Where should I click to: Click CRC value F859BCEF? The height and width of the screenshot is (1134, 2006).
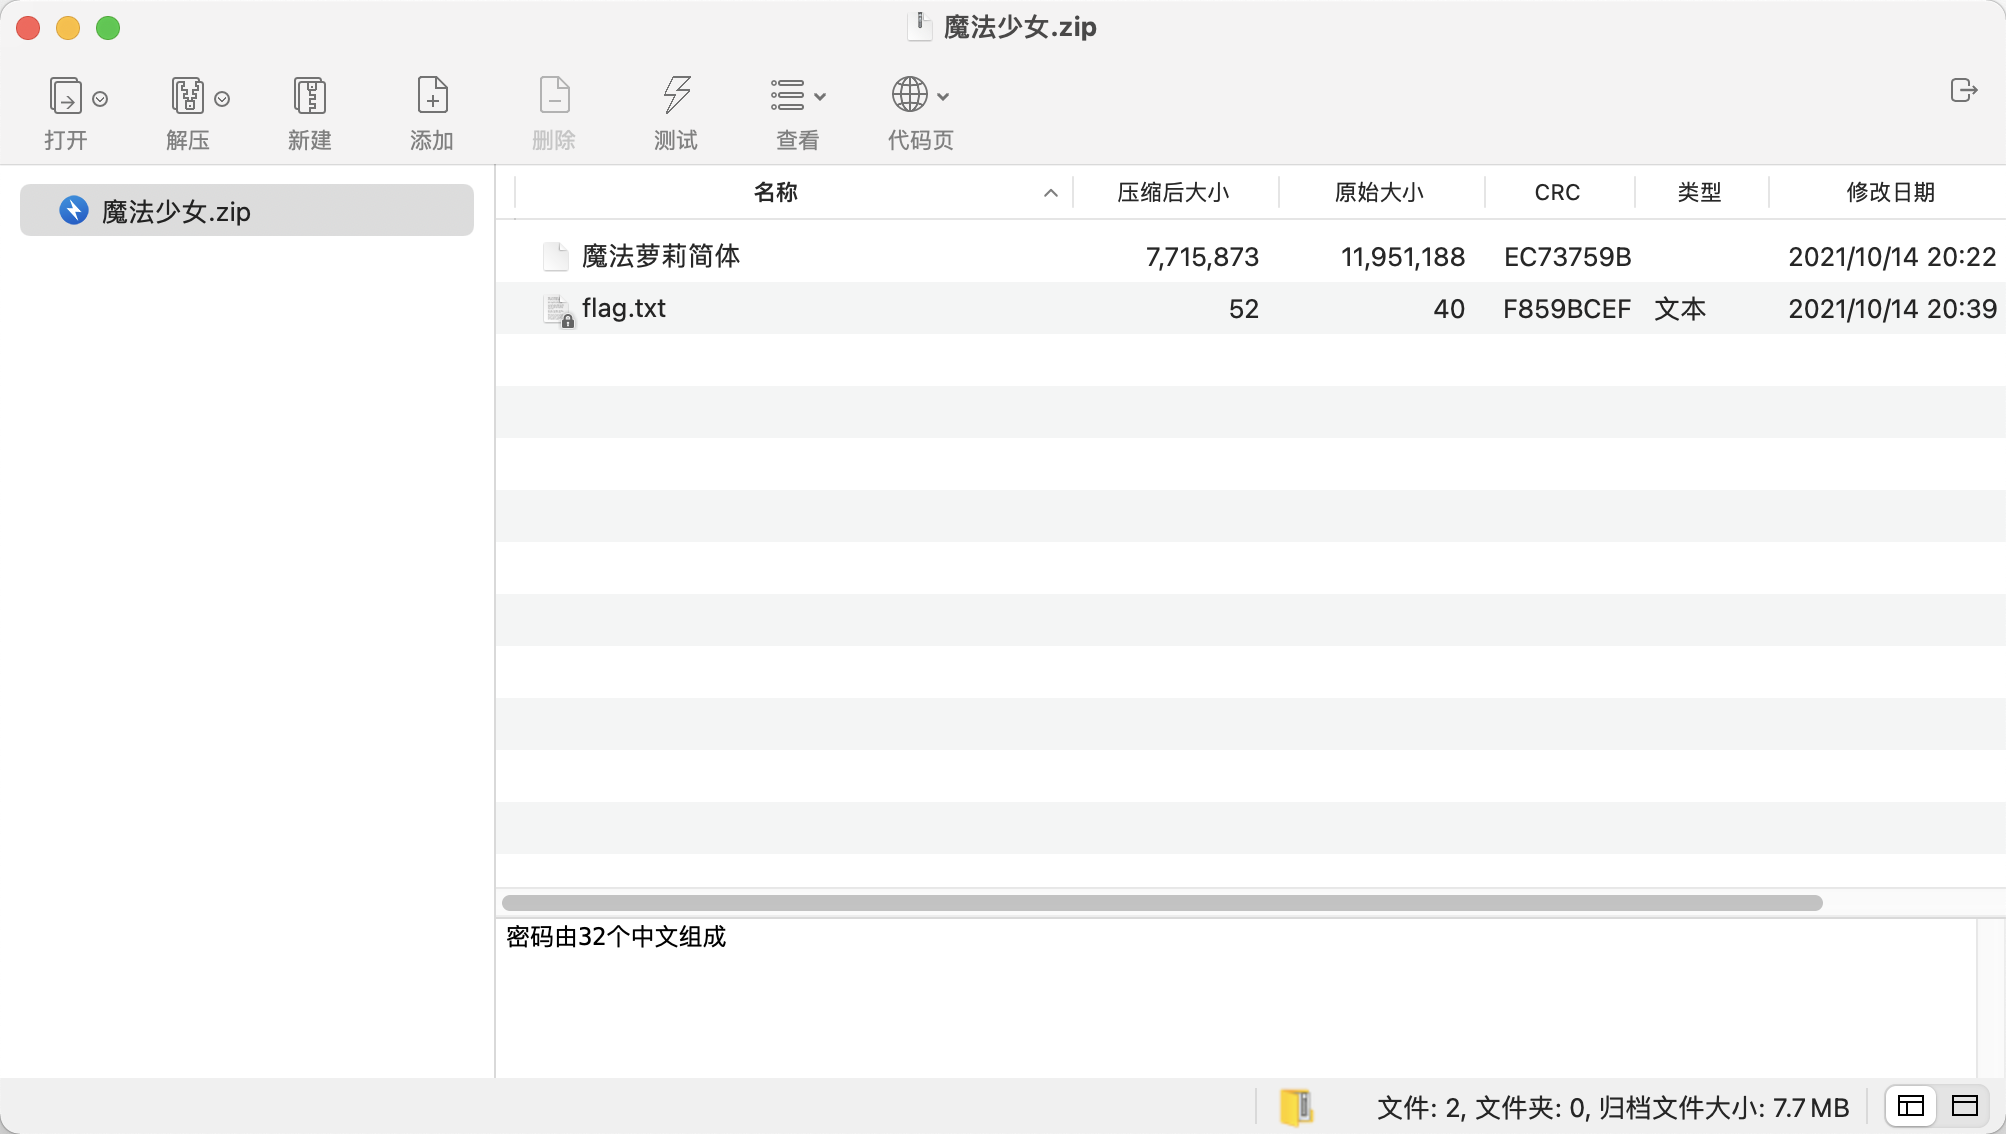(x=1567, y=309)
